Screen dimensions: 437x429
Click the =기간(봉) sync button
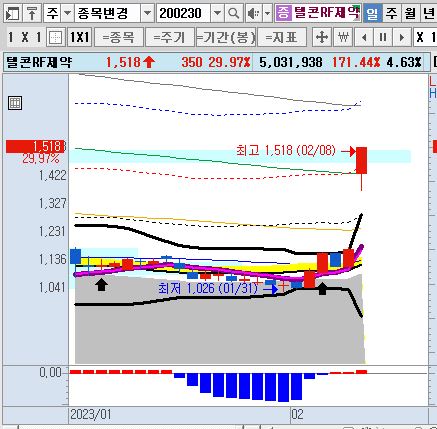(226, 37)
